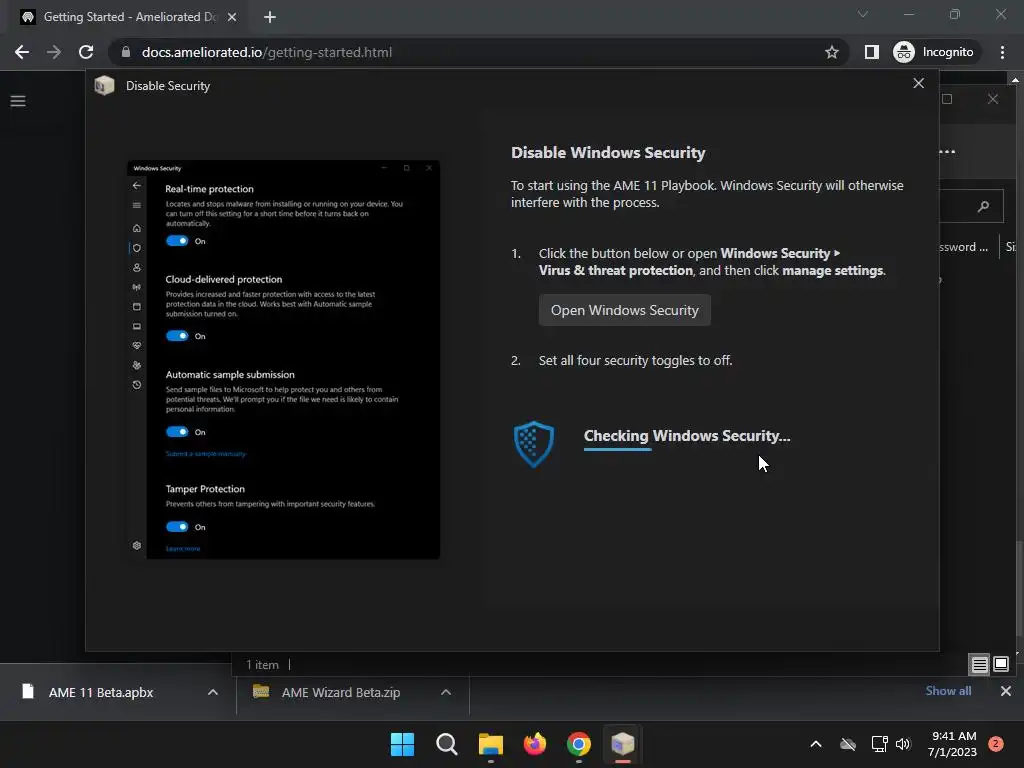Click the three-dot more options in background window
Viewport: 1024px width, 768px height.
tap(948, 152)
